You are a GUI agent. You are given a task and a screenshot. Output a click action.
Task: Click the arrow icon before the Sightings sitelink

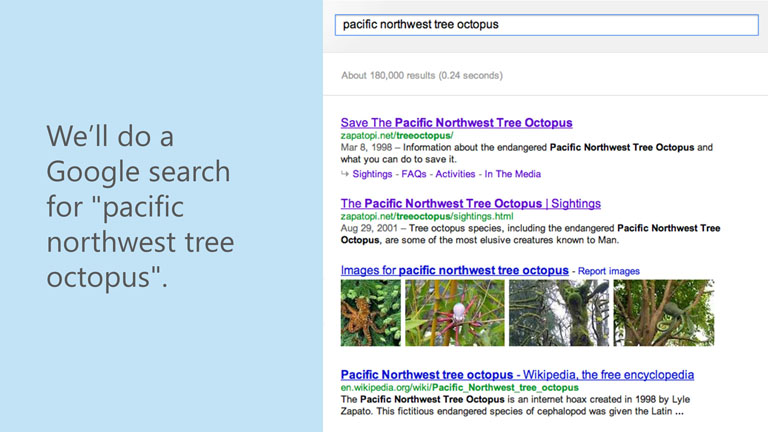click(345, 174)
